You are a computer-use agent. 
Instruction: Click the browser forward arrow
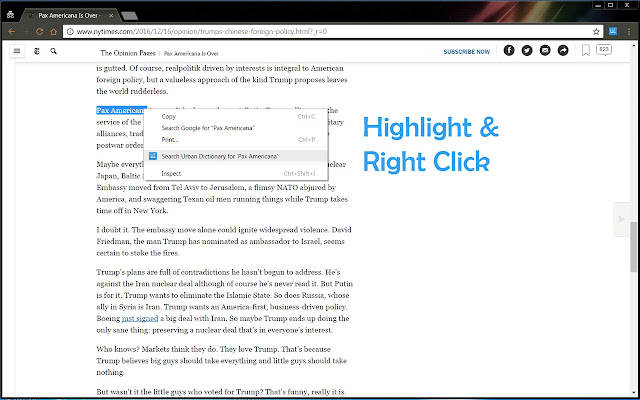coord(26,31)
